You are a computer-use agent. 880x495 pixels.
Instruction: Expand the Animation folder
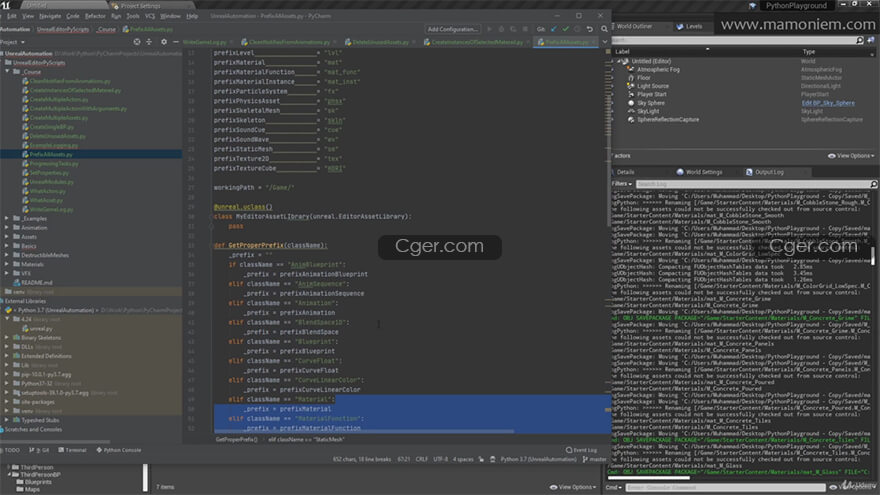pyautogui.click(x=7, y=228)
